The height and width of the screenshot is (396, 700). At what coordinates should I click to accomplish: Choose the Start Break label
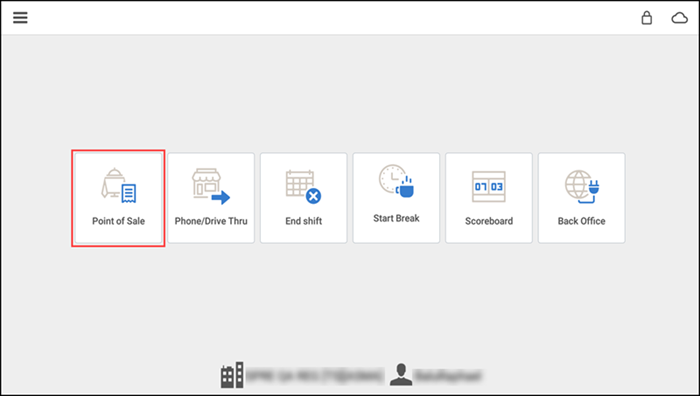pos(396,218)
